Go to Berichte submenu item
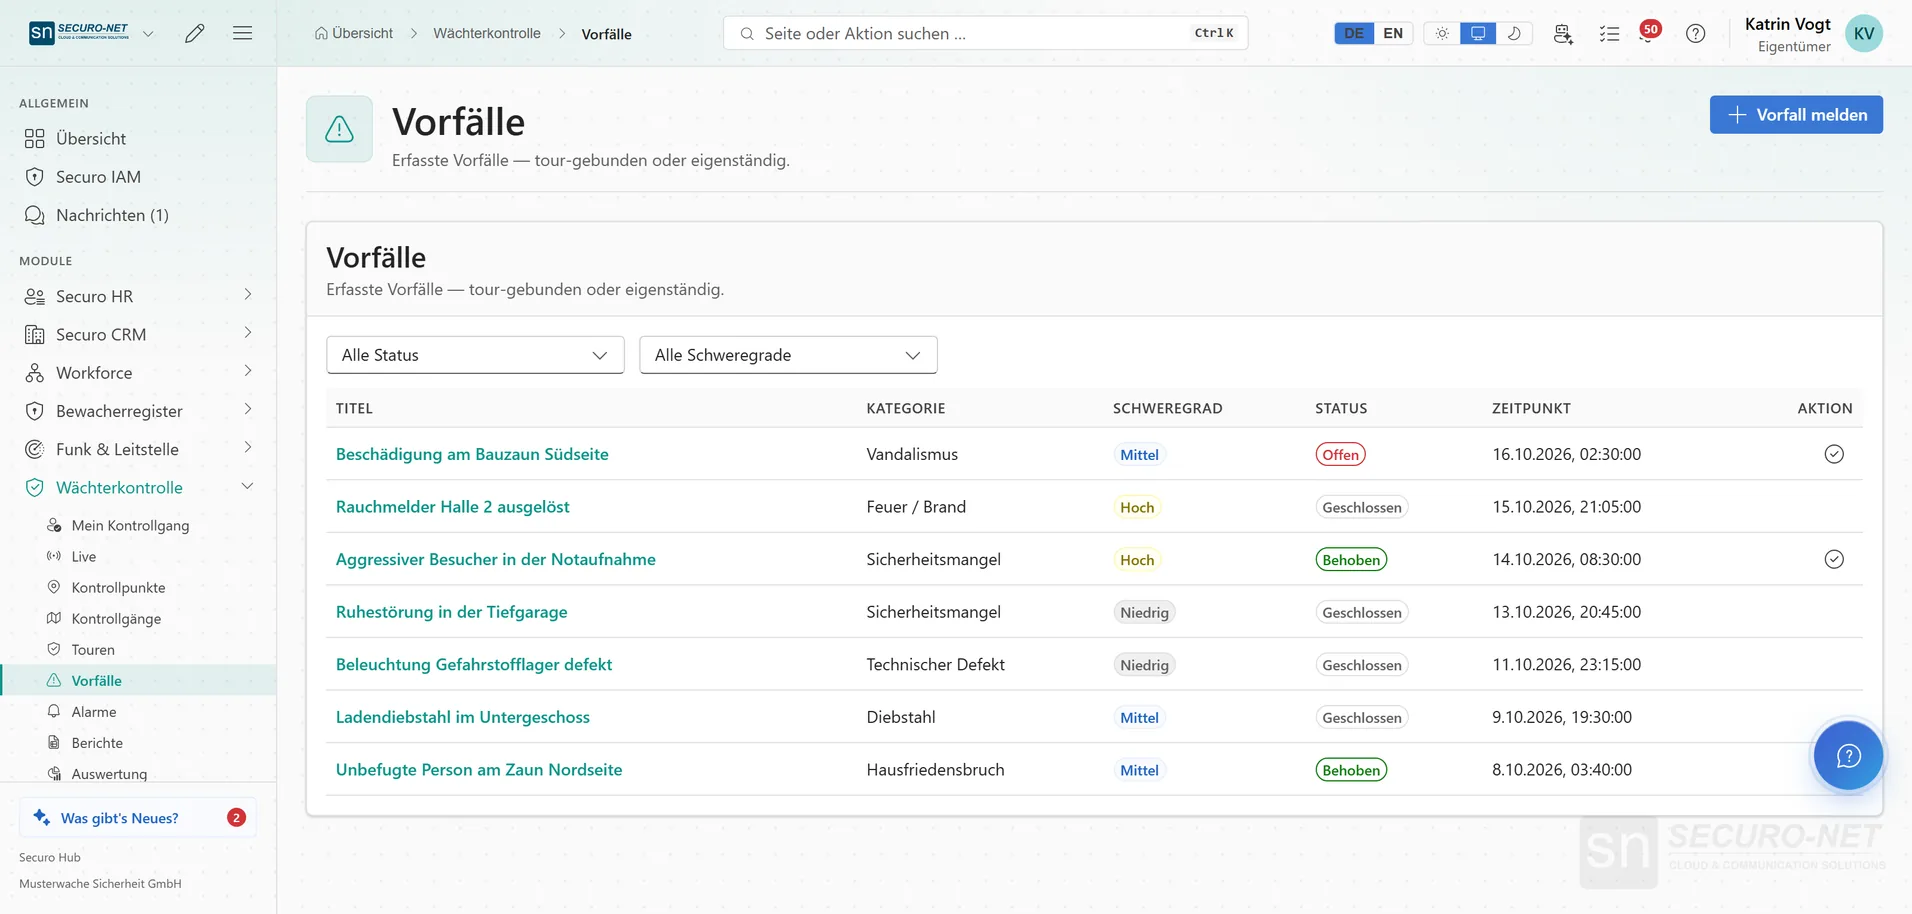Screen dimensions: 1912x914 (97, 742)
